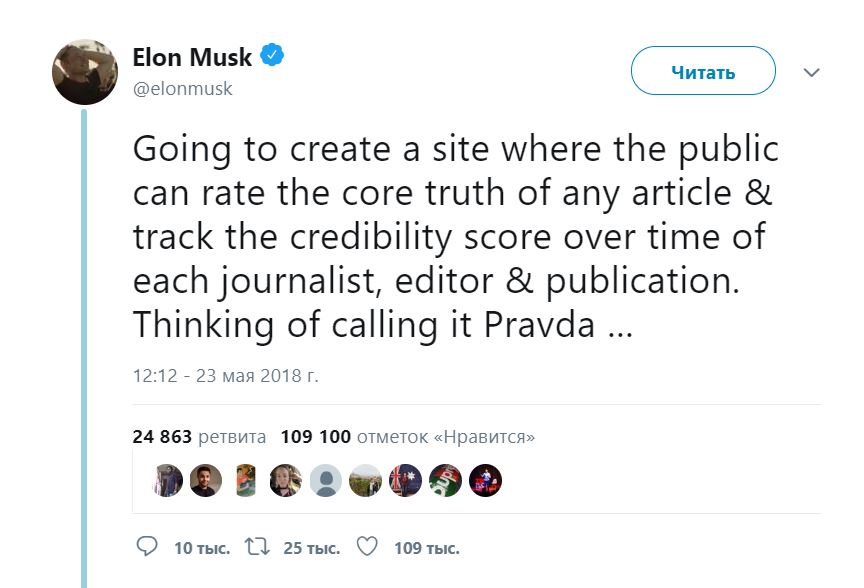Open the 12:12 - 23 мая 2018 timestamp

click(x=225, y=377)
